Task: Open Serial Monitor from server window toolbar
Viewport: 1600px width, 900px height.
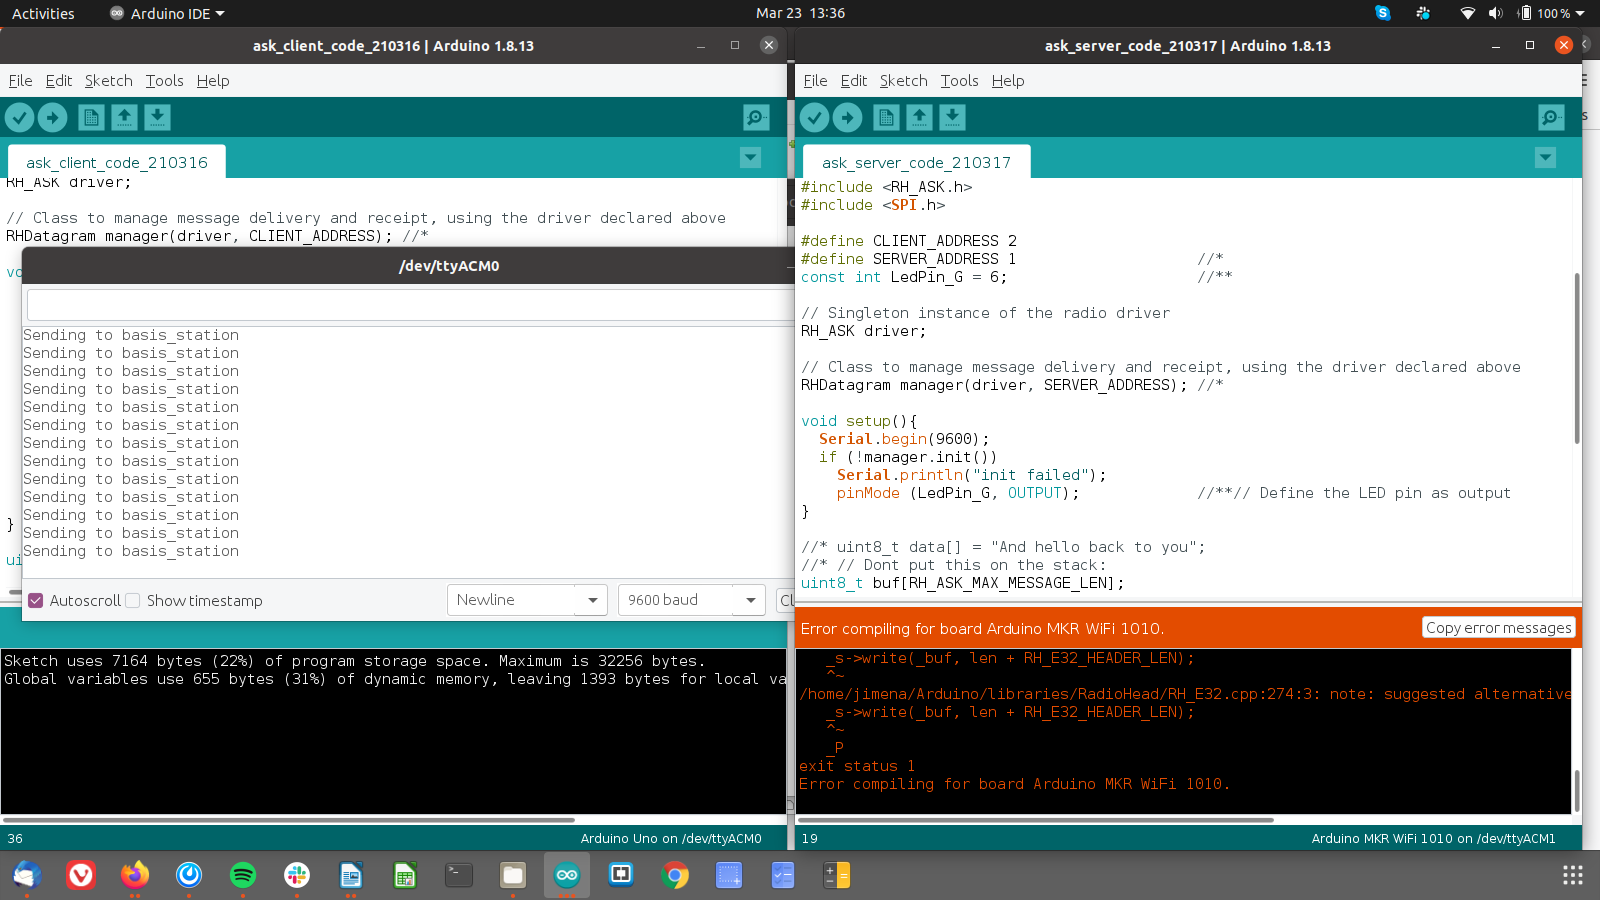Action: pos(1551,118)
